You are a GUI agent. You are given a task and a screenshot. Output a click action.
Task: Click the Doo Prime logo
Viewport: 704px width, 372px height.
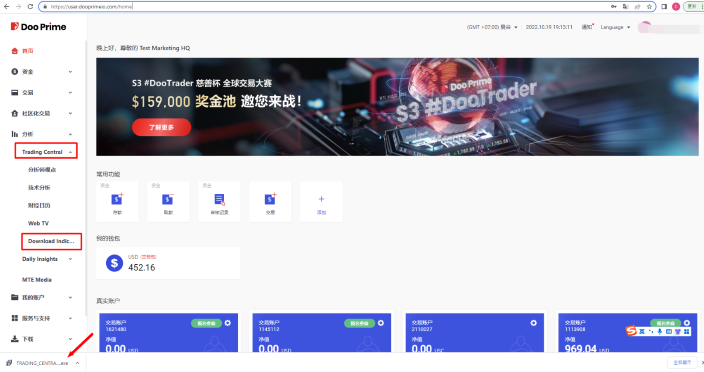pos(38,27)
